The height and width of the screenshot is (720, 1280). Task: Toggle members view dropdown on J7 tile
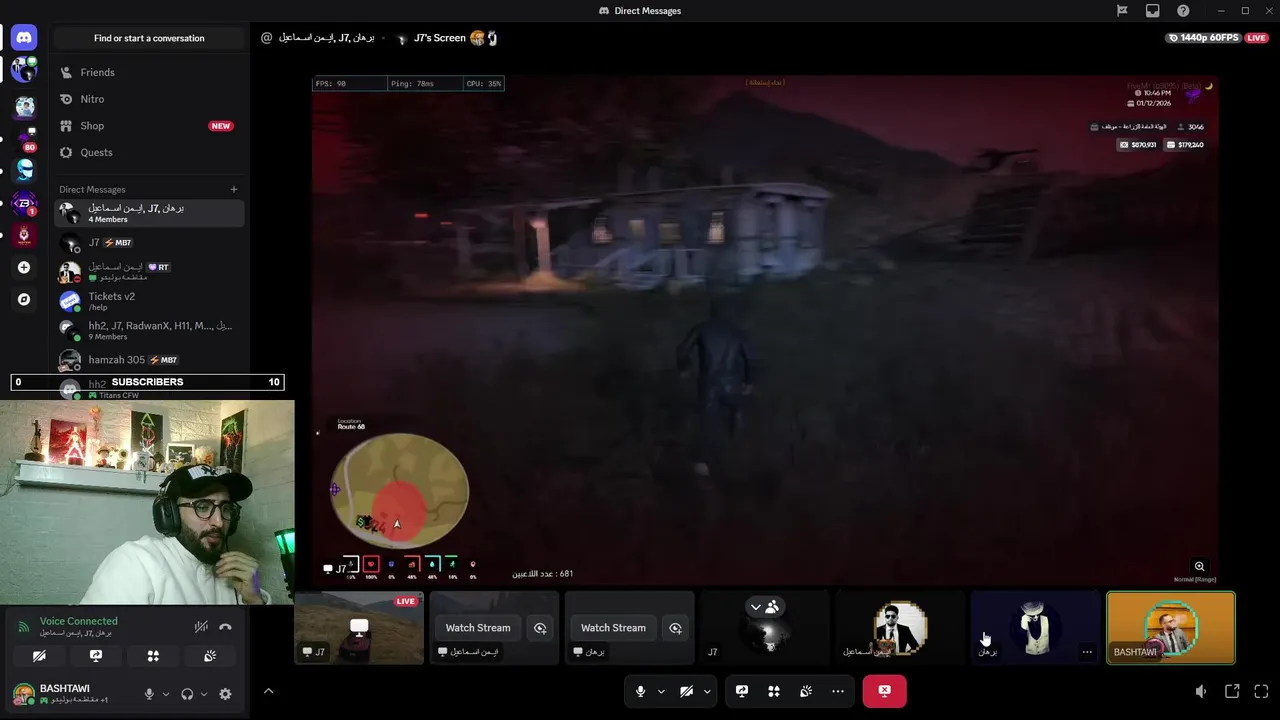(765, 607)
